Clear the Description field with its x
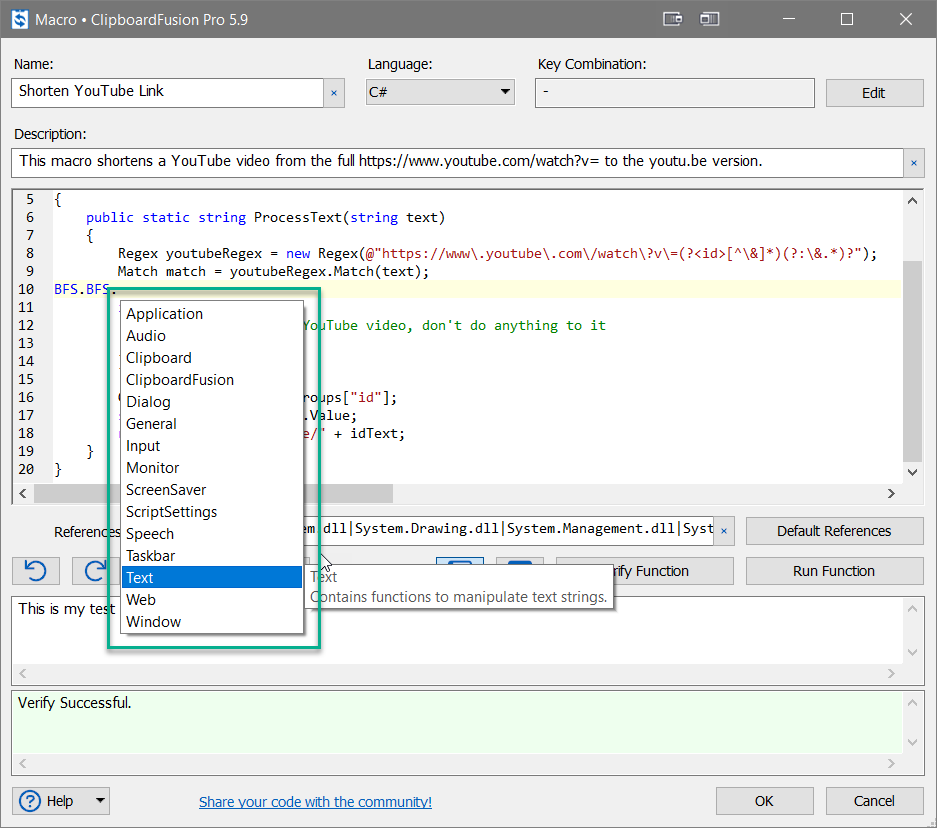The height and width of the screenshot is (828, 937). click(914, 163)
